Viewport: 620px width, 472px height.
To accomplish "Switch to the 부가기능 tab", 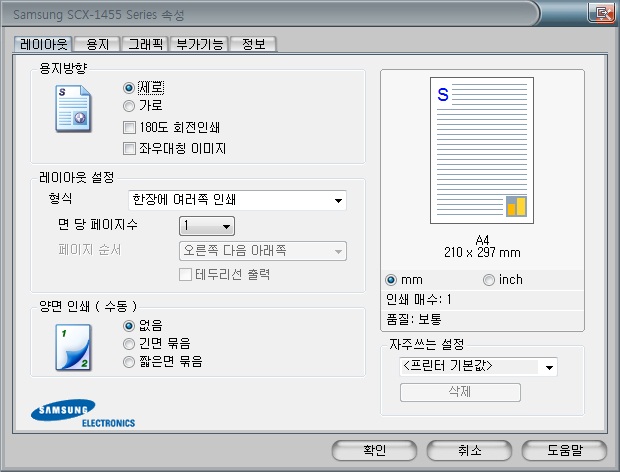I will 199,44.
